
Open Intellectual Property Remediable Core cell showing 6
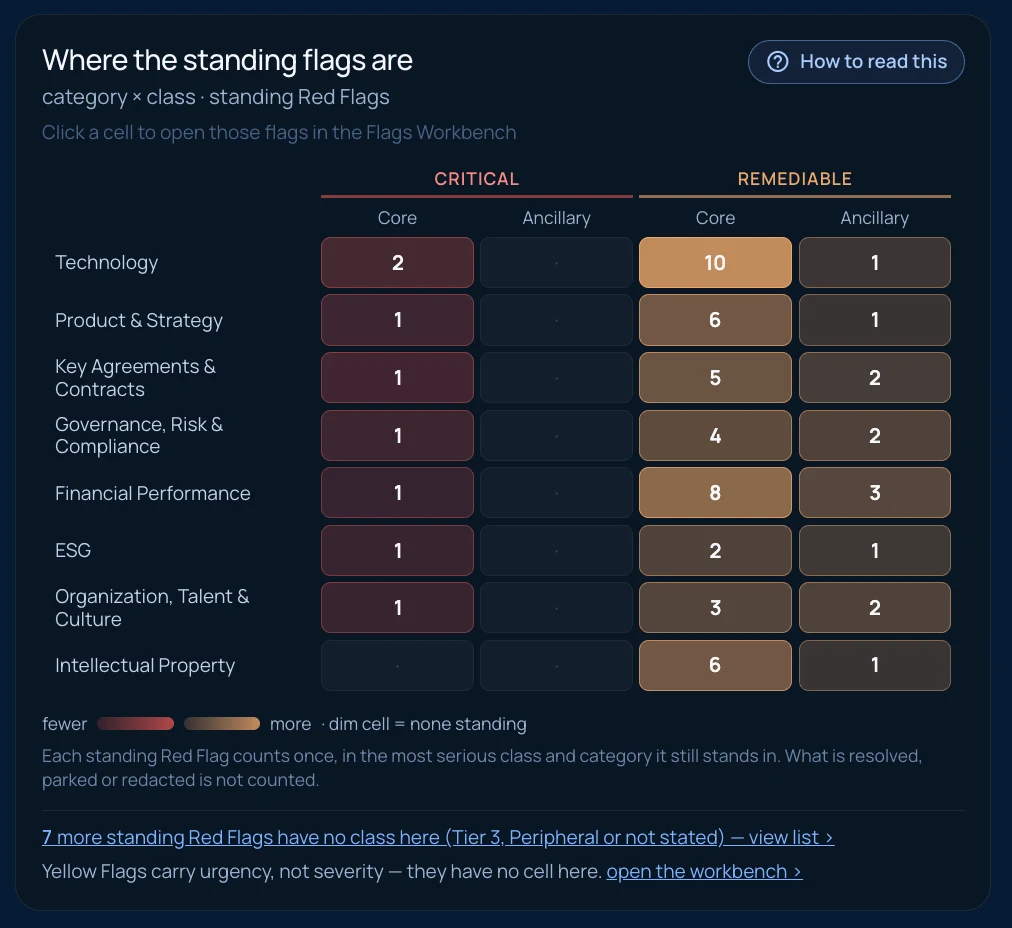[x=715, y=665]
